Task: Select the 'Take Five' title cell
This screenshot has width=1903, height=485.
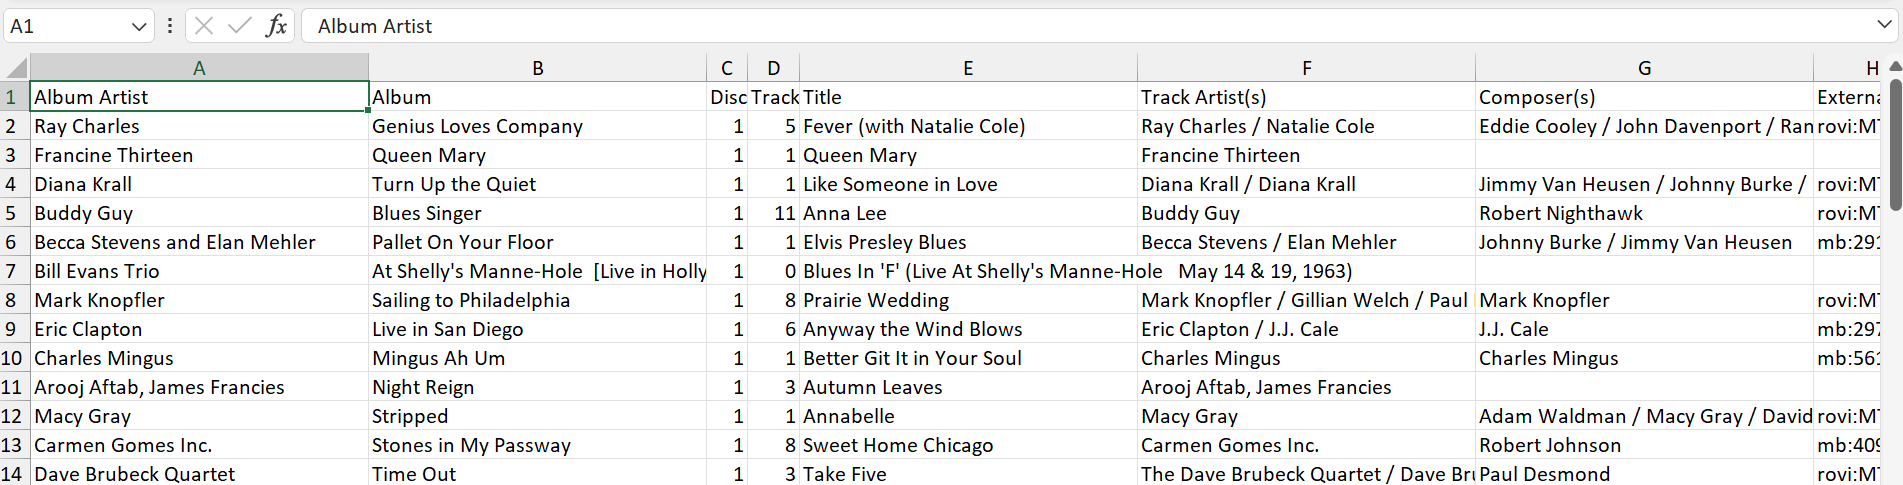Action: click(x=845, y=474)
